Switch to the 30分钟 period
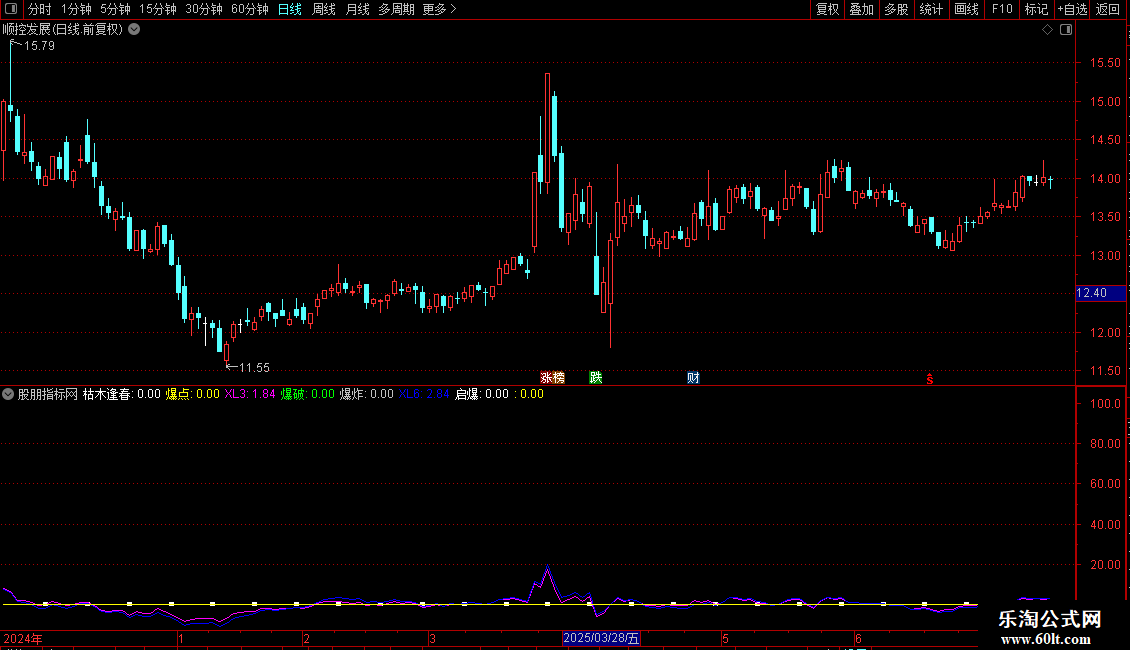The image size is (1130, 650). coord(204,9)
